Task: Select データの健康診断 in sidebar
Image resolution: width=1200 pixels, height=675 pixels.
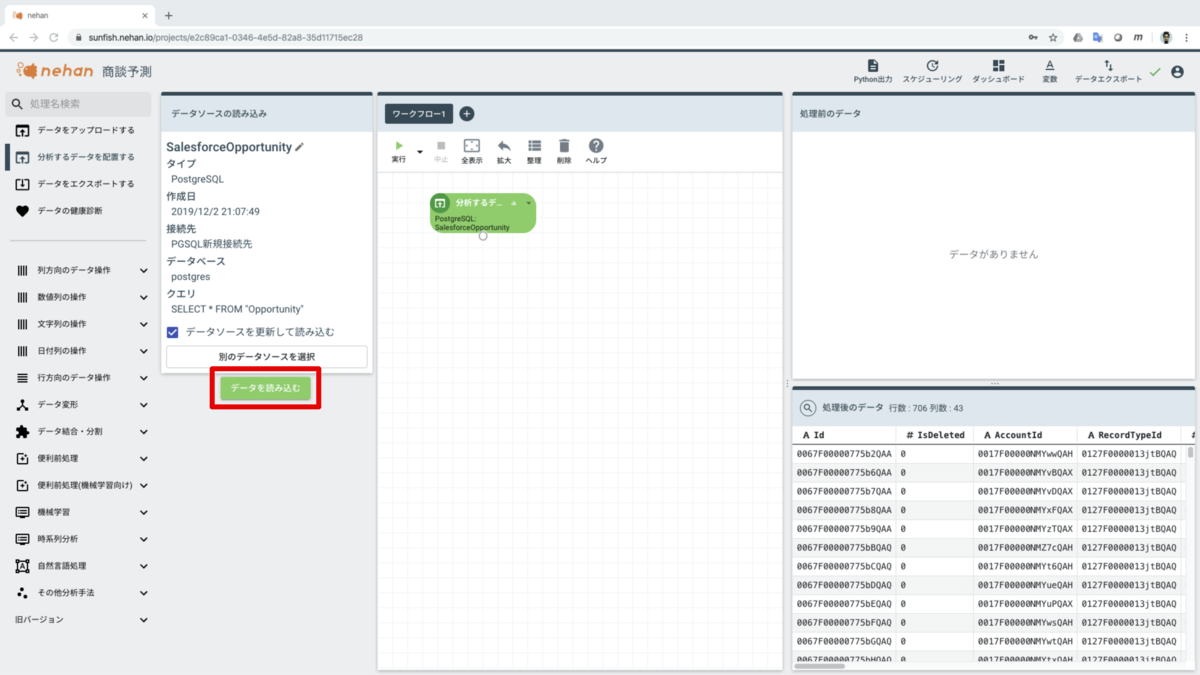Action: point(78,211)
